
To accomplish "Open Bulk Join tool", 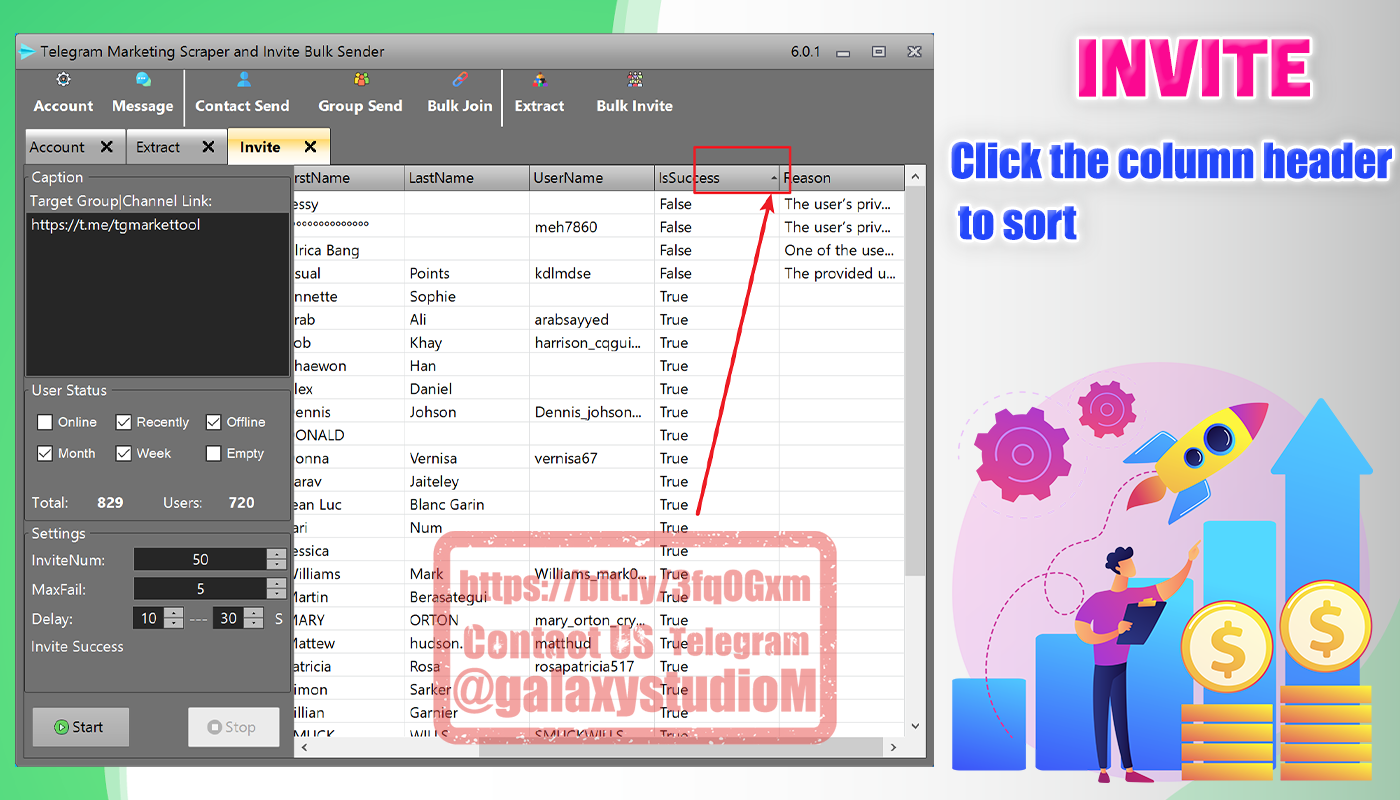I will point(460,94).
